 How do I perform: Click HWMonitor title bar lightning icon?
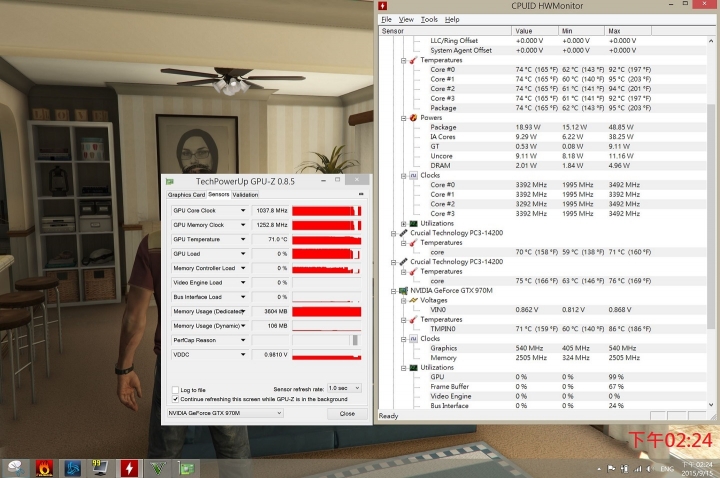[382, 6]
